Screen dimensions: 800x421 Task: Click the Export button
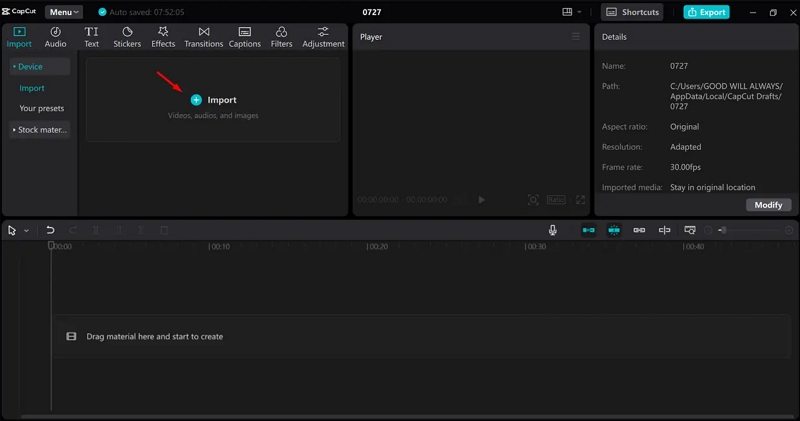[x=706, y=12]
